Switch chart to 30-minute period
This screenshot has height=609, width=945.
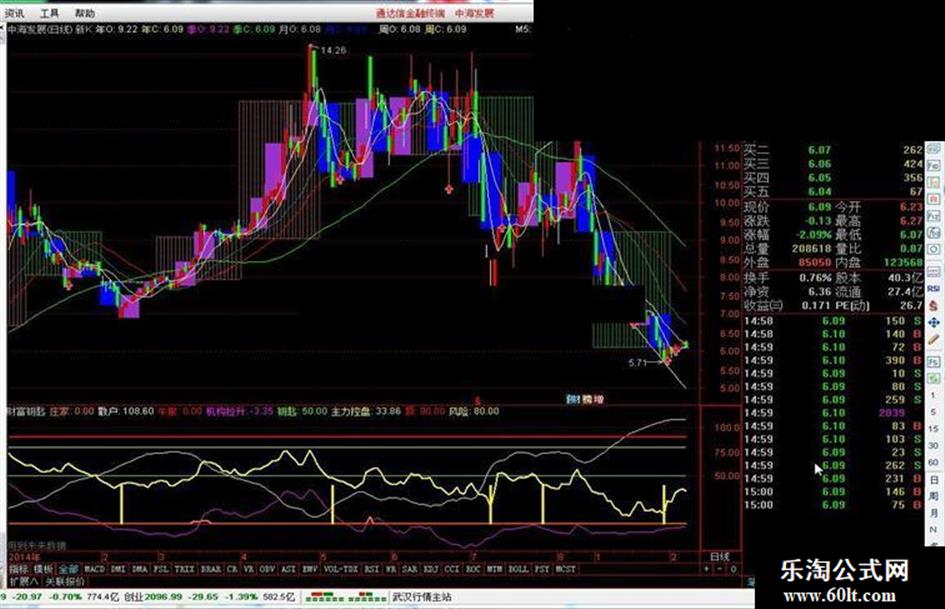click(x=933, y=446)
